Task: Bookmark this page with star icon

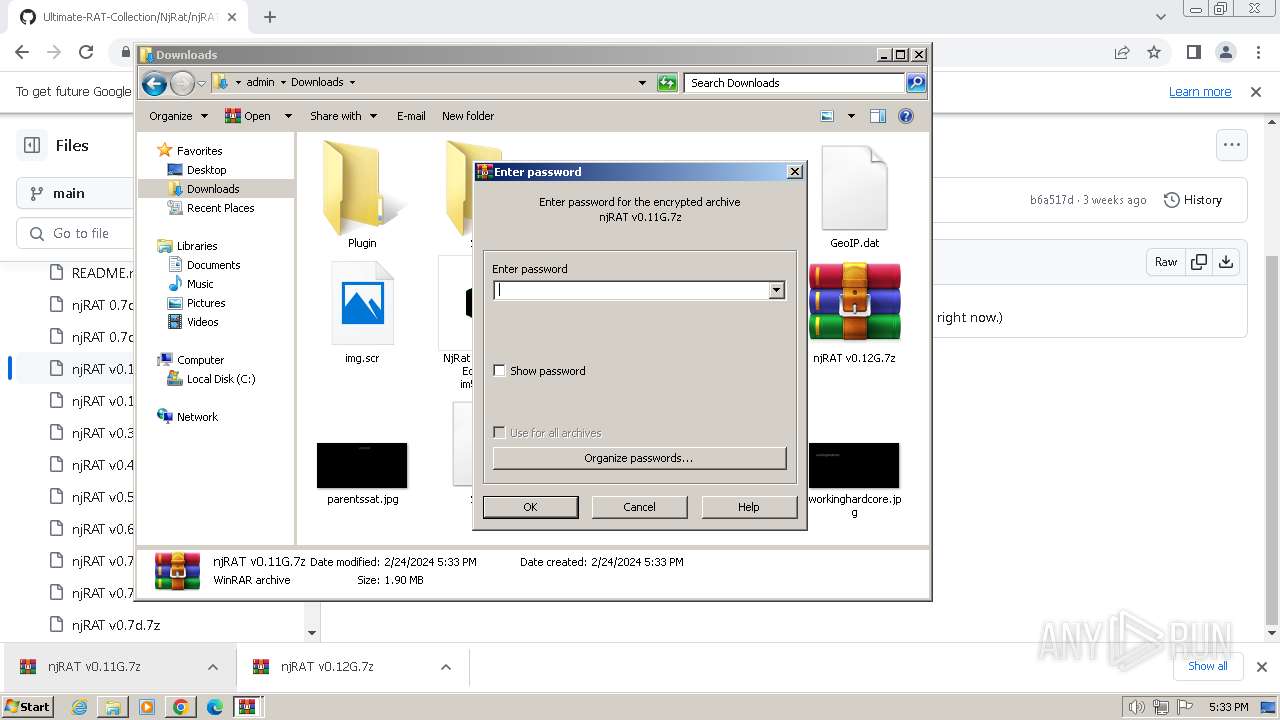Action: tap(1154, 53)
